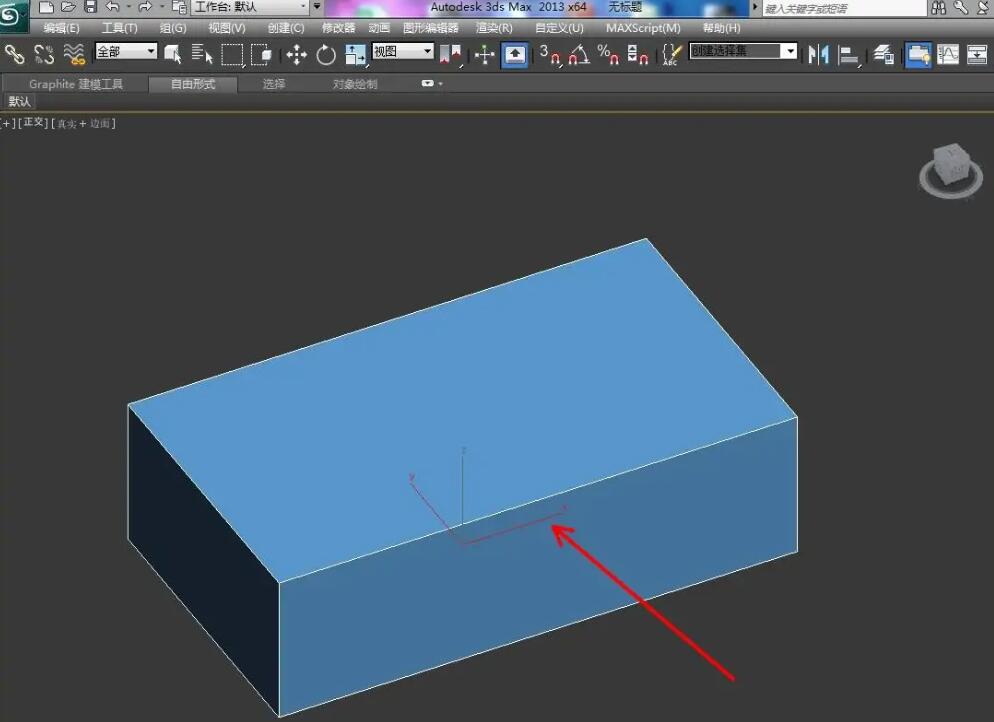
Task: Open the 渲染(R) menu
Action: tap(493, 28)
